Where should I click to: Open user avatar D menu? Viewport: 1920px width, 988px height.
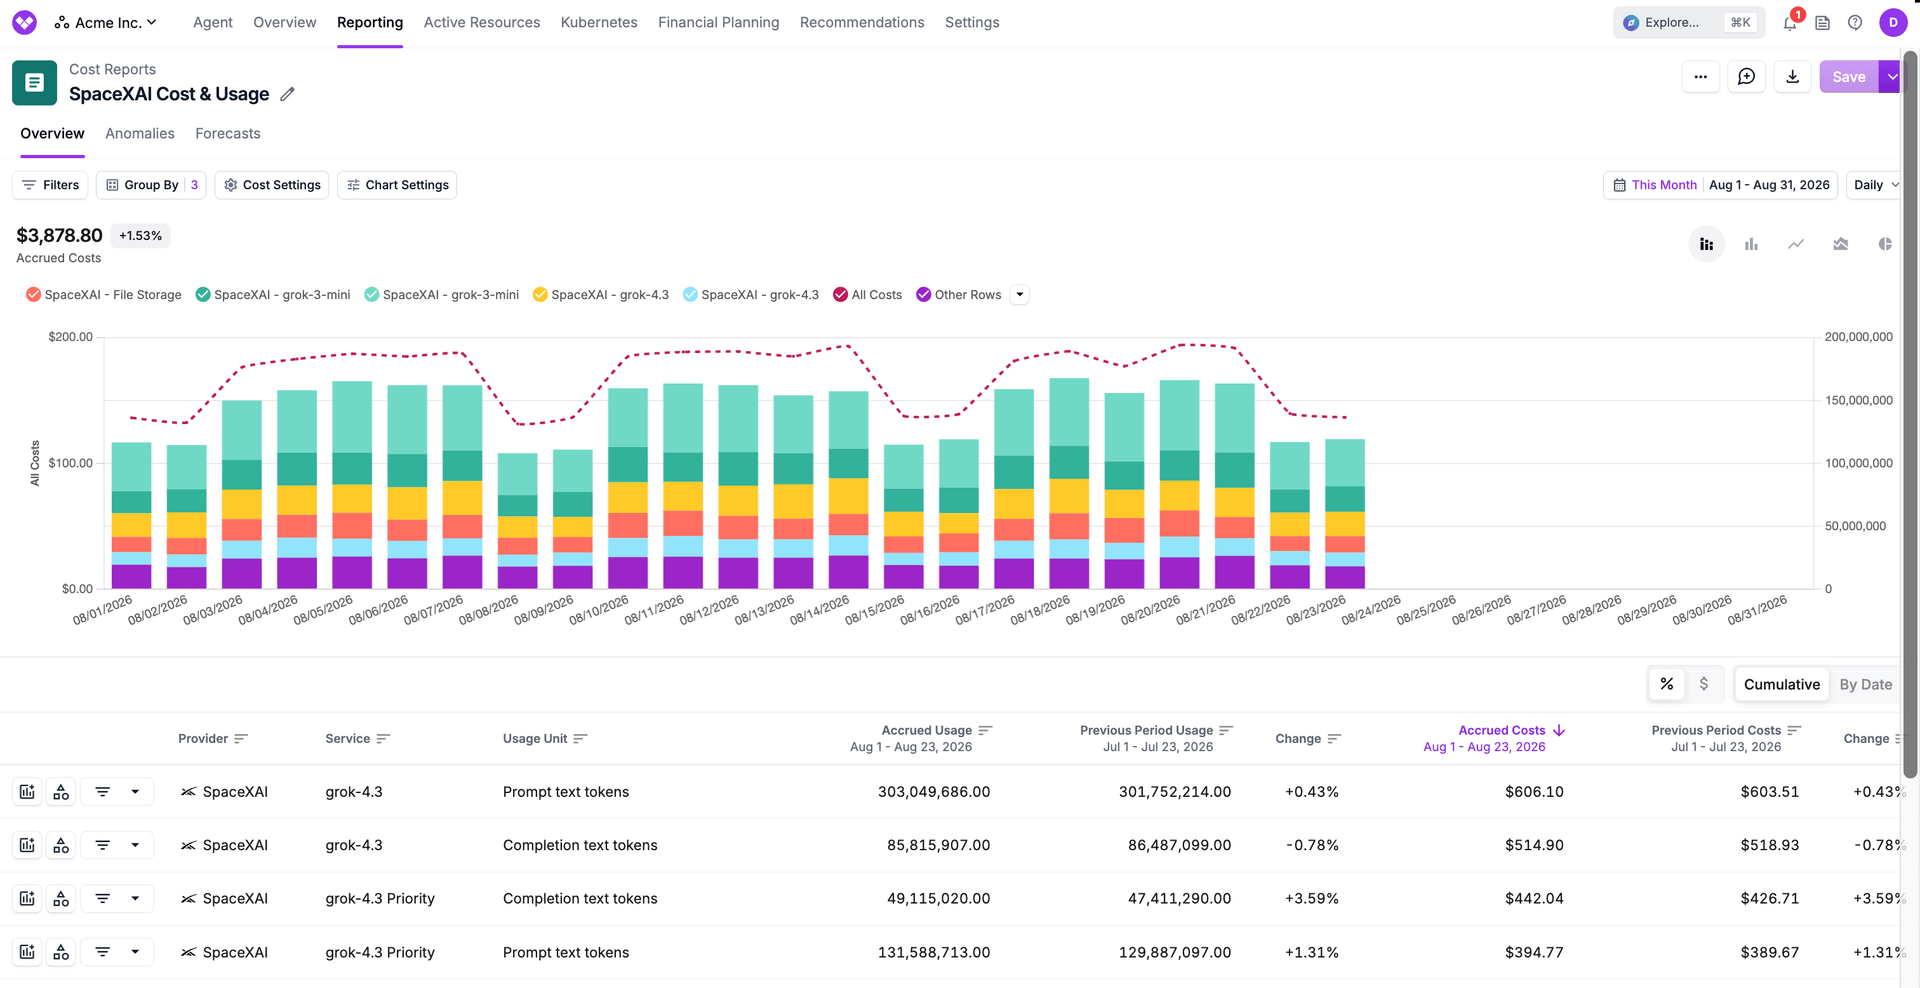point(1893,23)
